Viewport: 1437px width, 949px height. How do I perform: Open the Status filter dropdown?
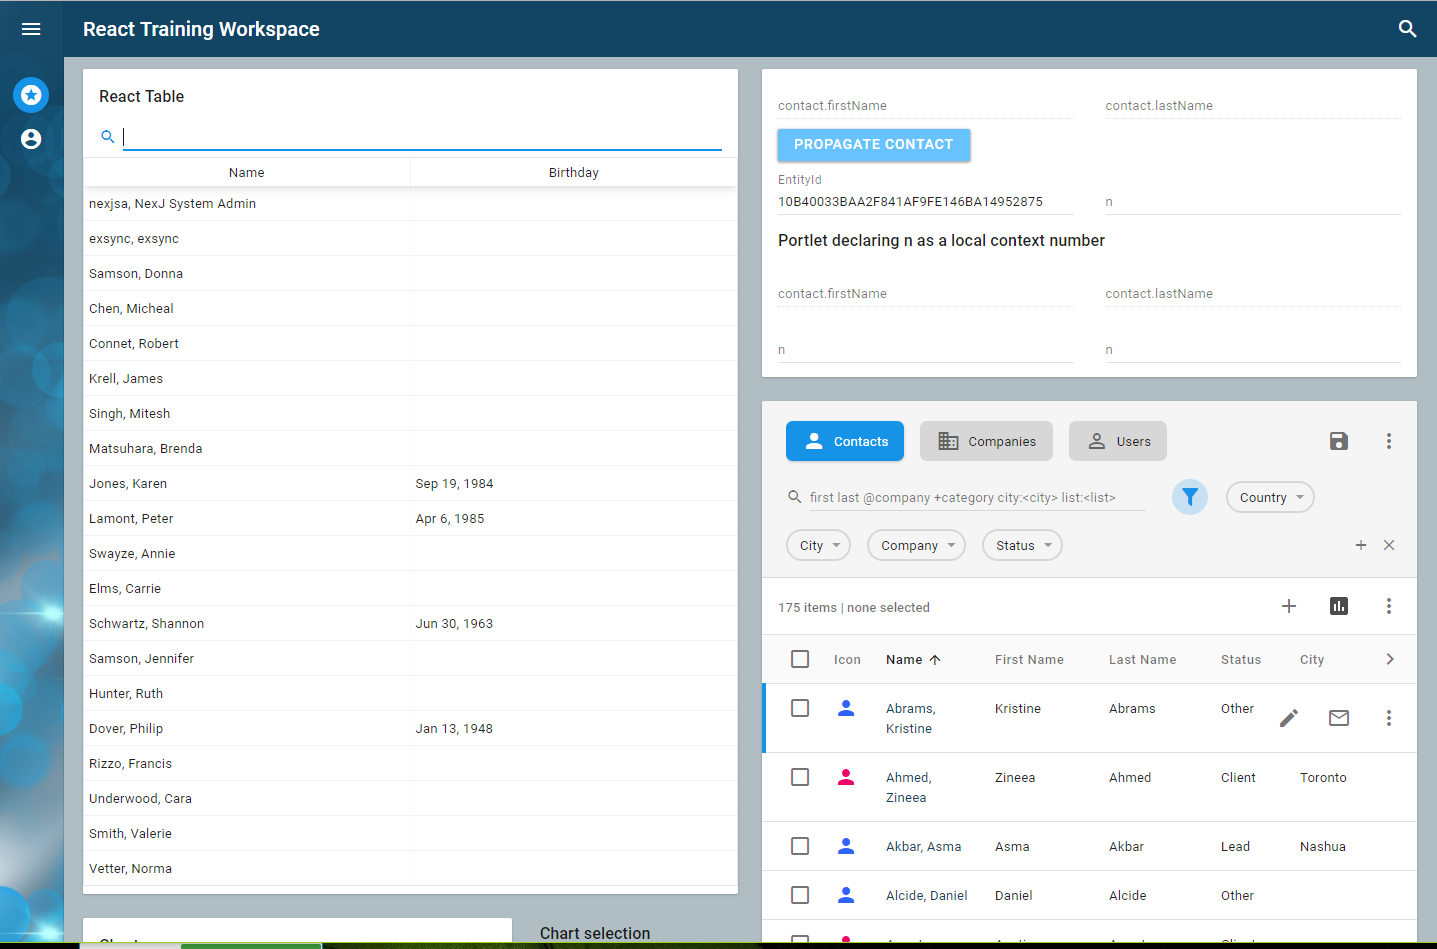tap(1022, 545)
